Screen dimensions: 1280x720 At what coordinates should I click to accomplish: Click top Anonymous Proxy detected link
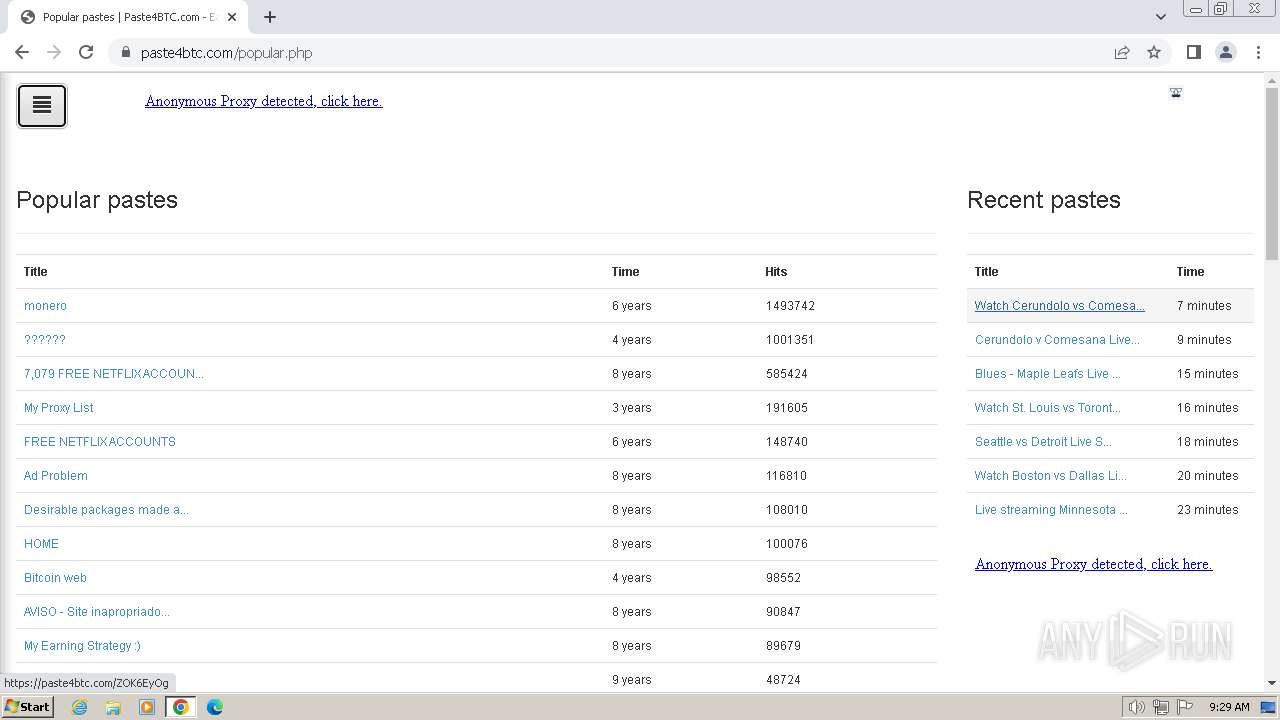tap(264, 101)
